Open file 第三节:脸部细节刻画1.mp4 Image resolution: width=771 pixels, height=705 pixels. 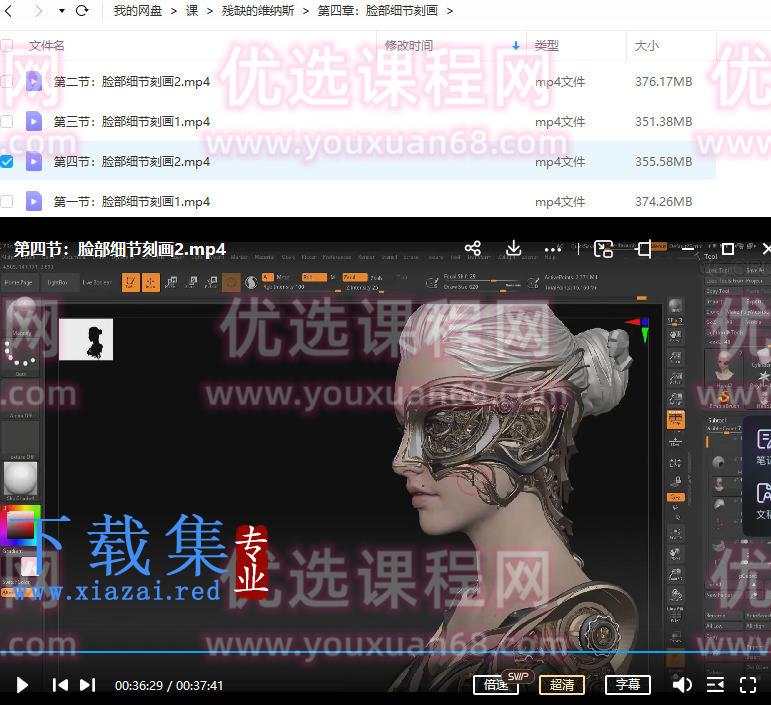(132, 122)
